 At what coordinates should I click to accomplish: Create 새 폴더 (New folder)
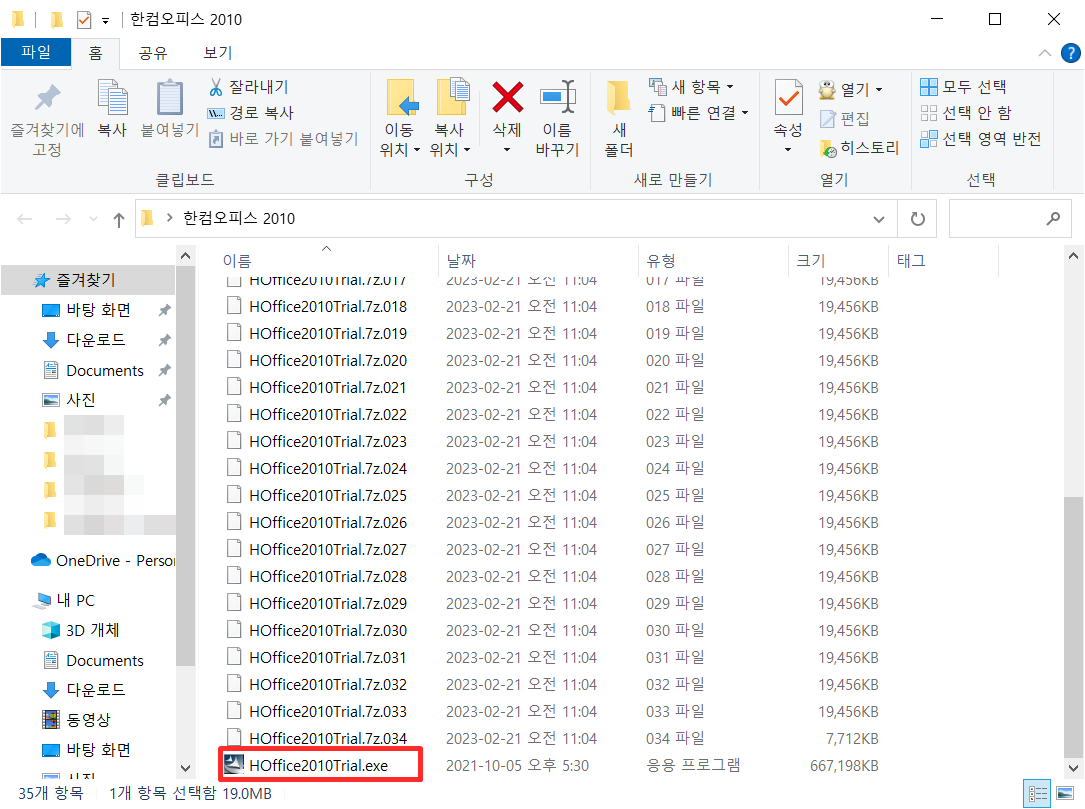[x=619, y=119]
